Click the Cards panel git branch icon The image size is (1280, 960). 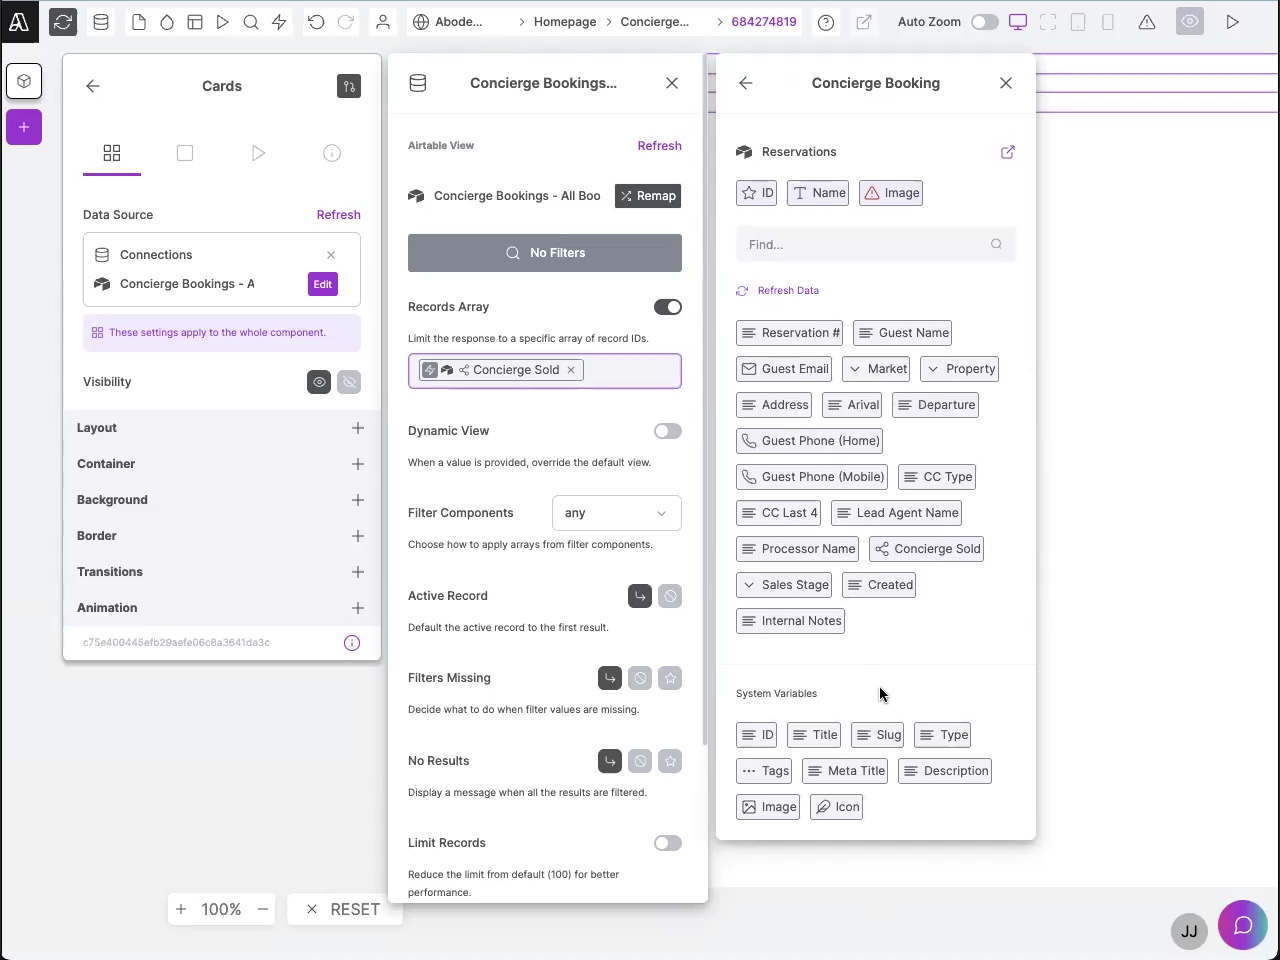(x=349, y=86)
